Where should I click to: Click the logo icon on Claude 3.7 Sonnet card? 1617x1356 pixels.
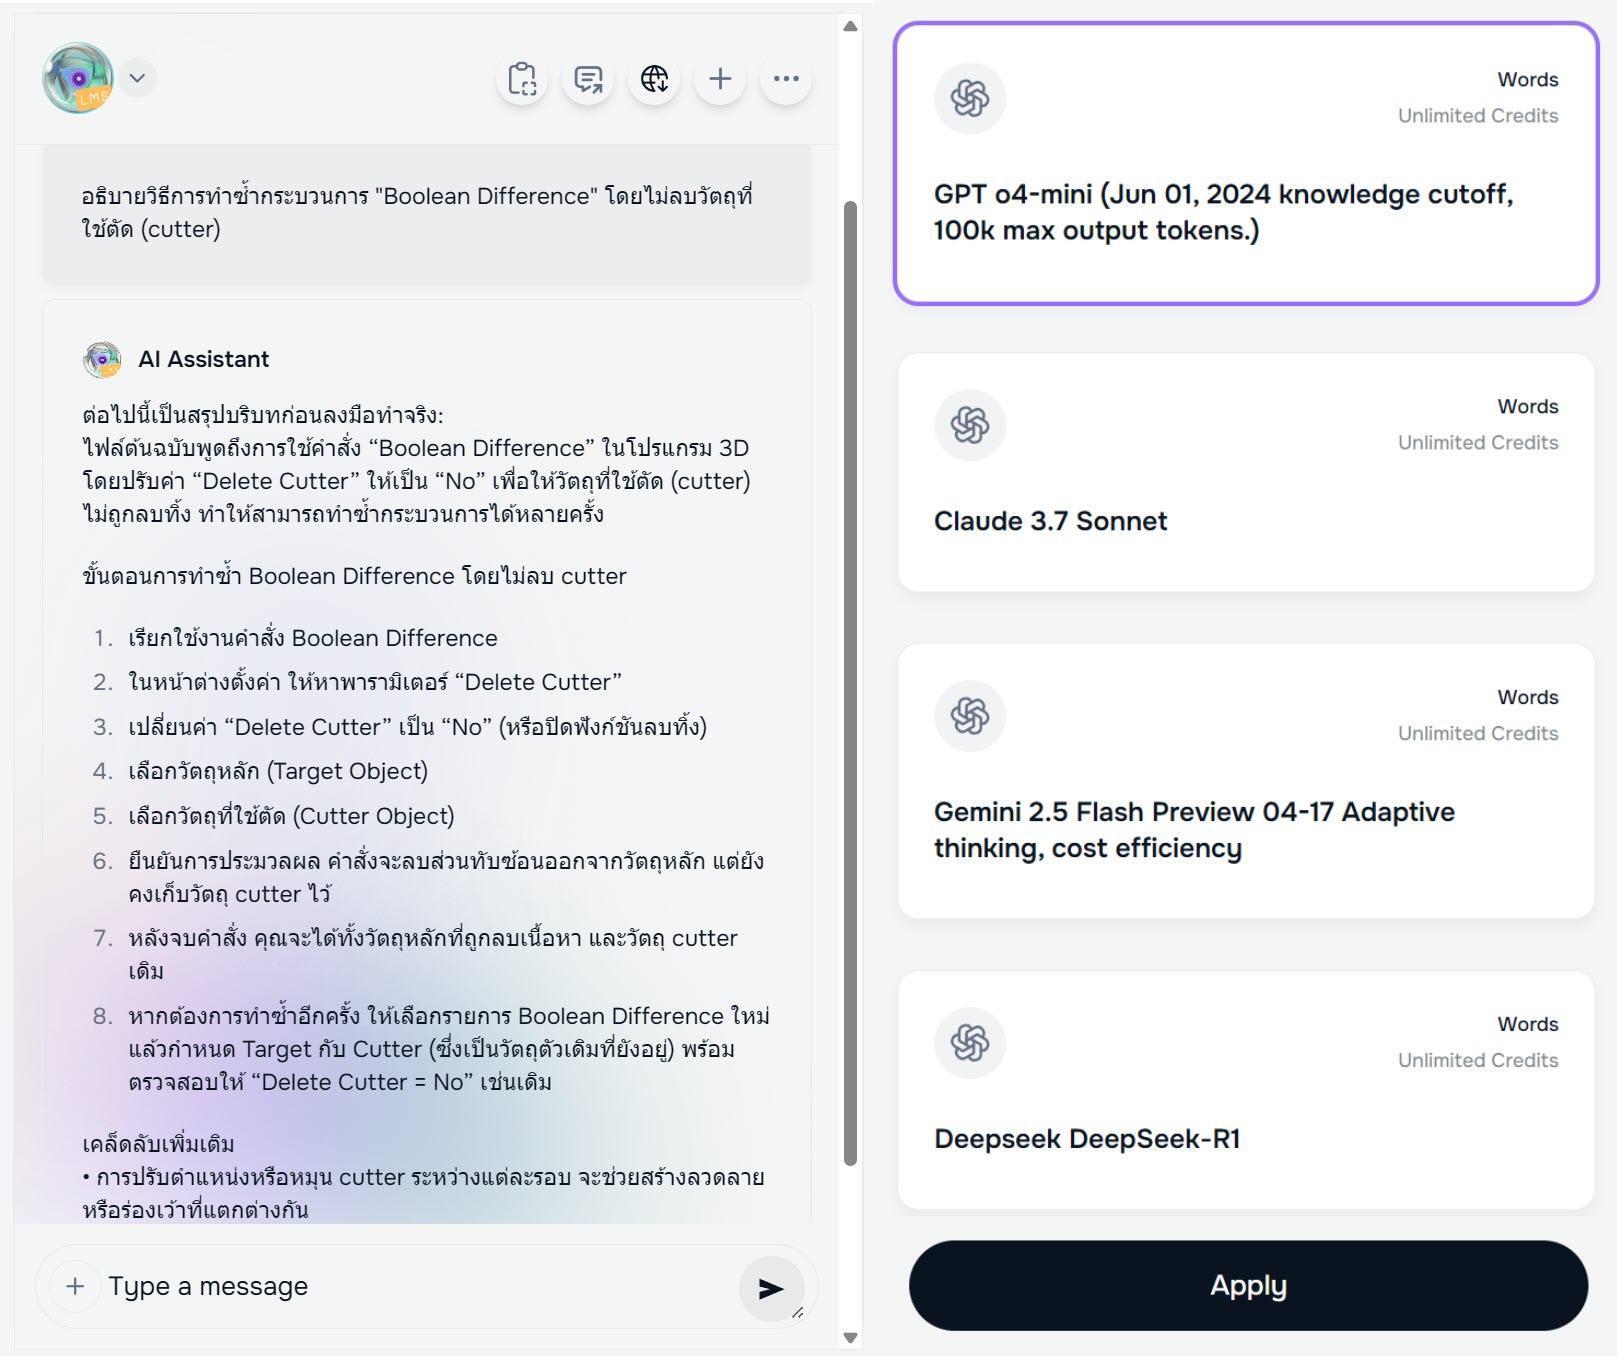pos(970,425)
